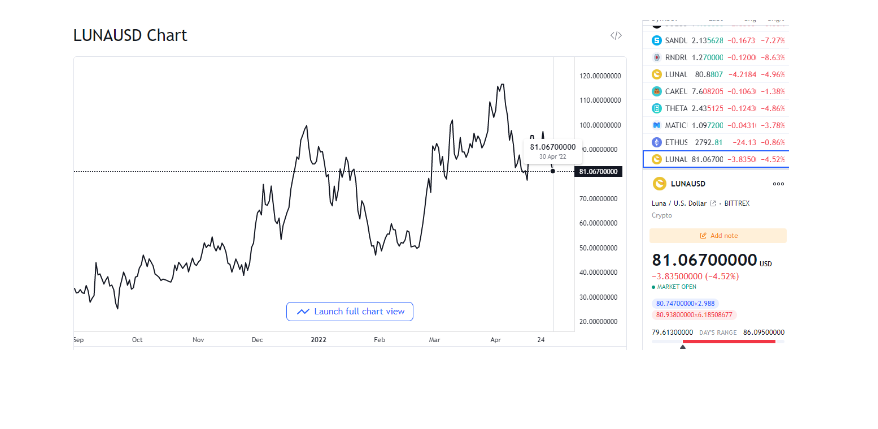The width and height of the screenshot is (878, 429).
Task: Click LUNA icon in the 80.8807 row
Action: click(x=657, y=74)
